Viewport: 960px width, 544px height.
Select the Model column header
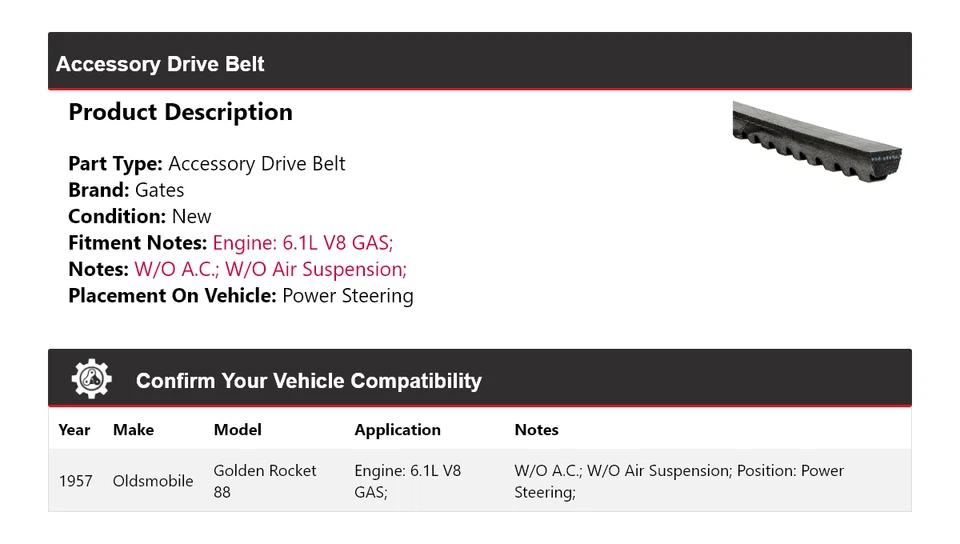click(238, 430)
